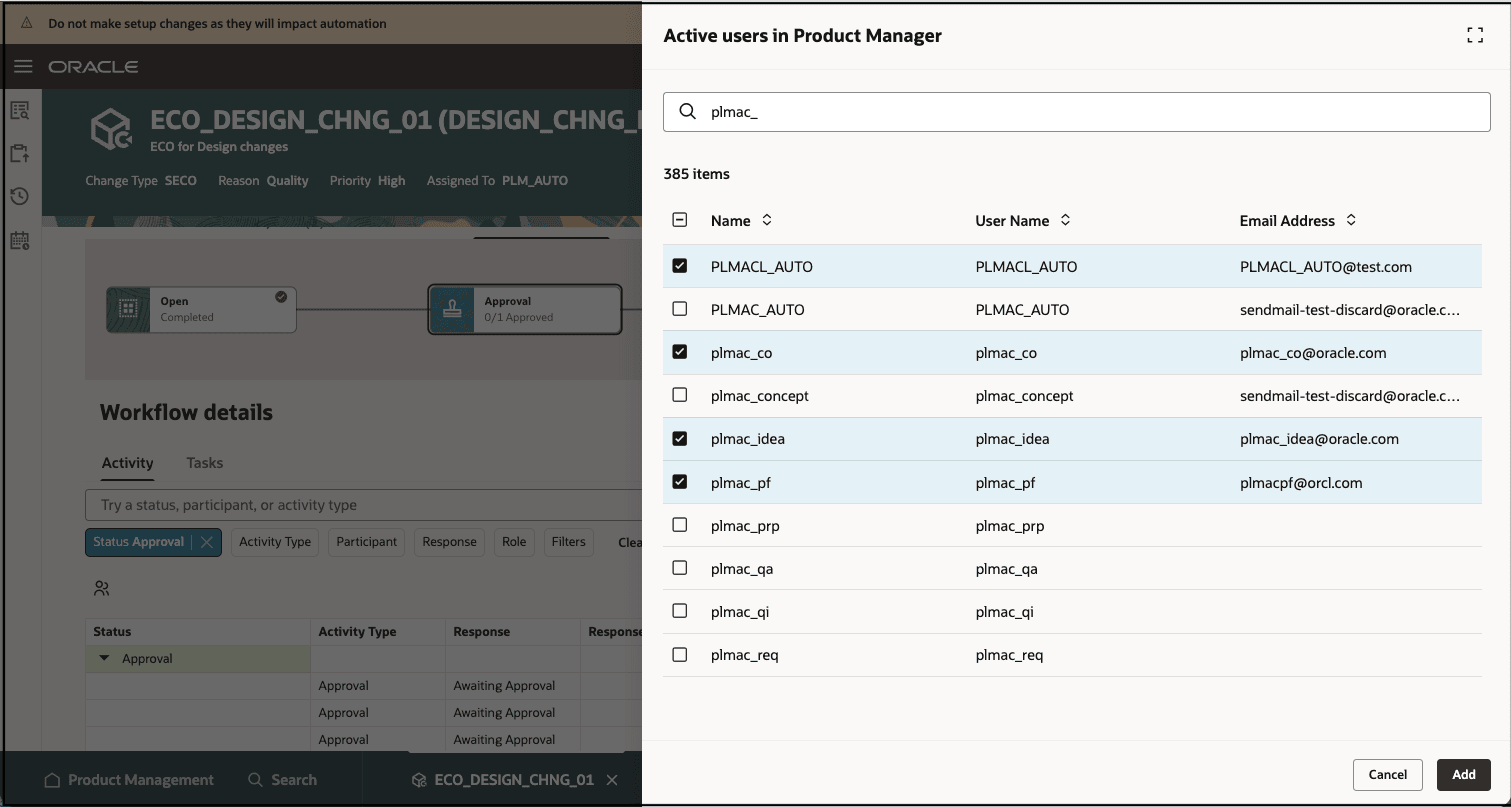Check the plmac_req user checkbox
This screenshot has height=807, width=1511.
point(680,655)
